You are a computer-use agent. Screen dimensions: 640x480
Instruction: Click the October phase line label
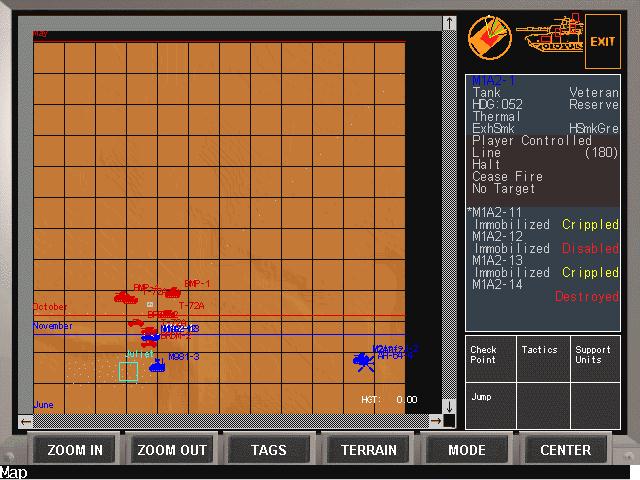(x=50, y=307)
